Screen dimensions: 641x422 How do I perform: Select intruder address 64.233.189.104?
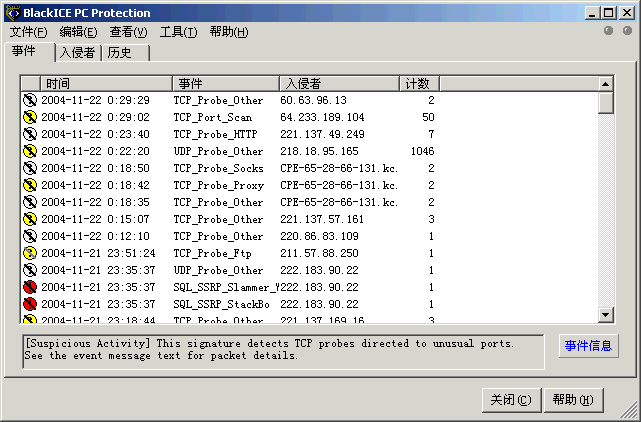322,117
